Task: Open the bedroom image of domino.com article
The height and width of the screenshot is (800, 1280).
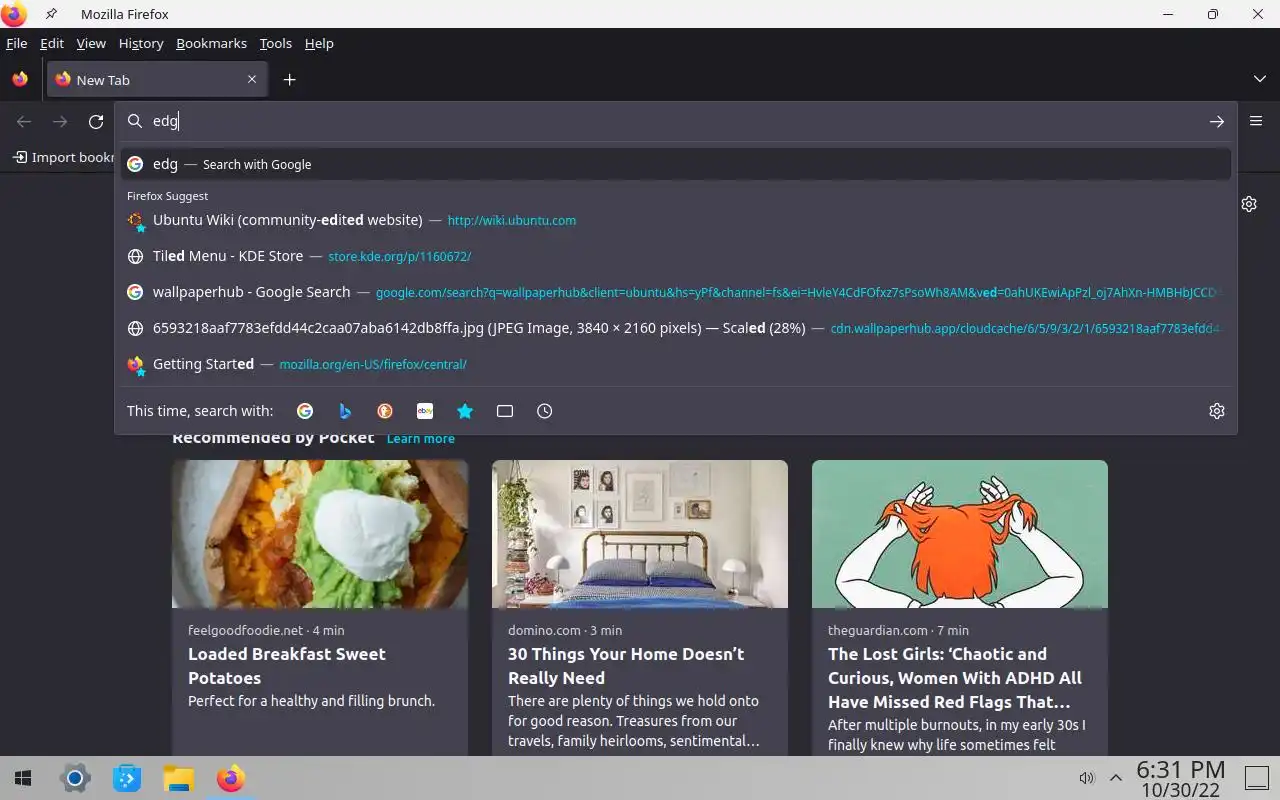Action: pyautogui.click(x=640, y=534)
